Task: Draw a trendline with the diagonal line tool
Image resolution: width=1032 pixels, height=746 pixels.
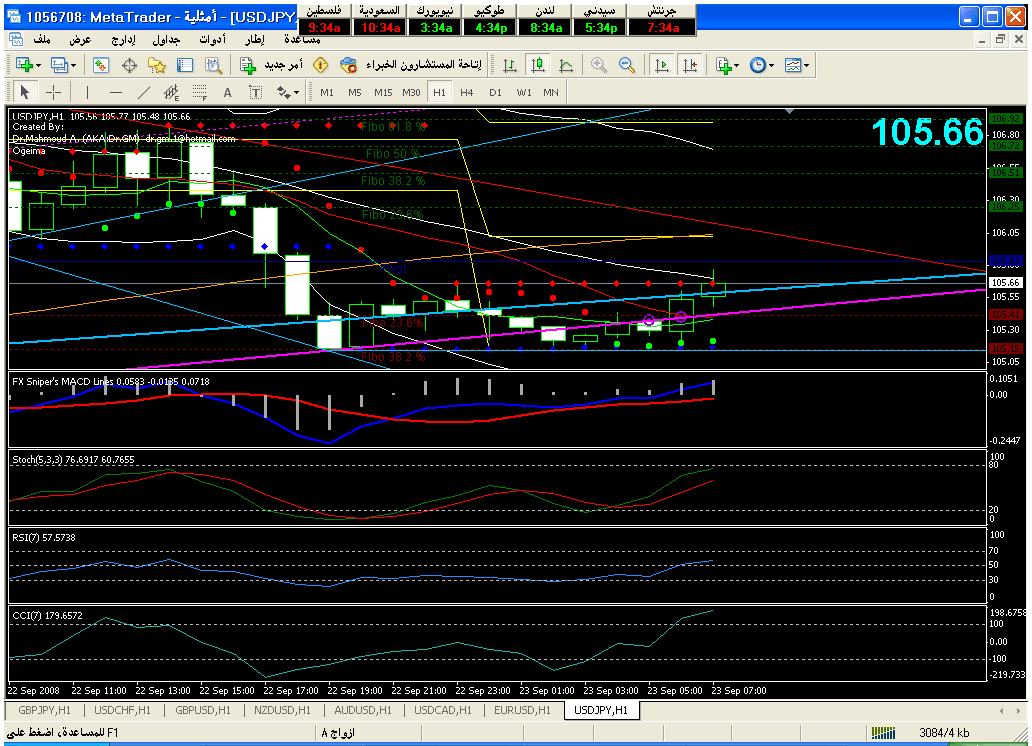Action: click(x=143, y=92)
